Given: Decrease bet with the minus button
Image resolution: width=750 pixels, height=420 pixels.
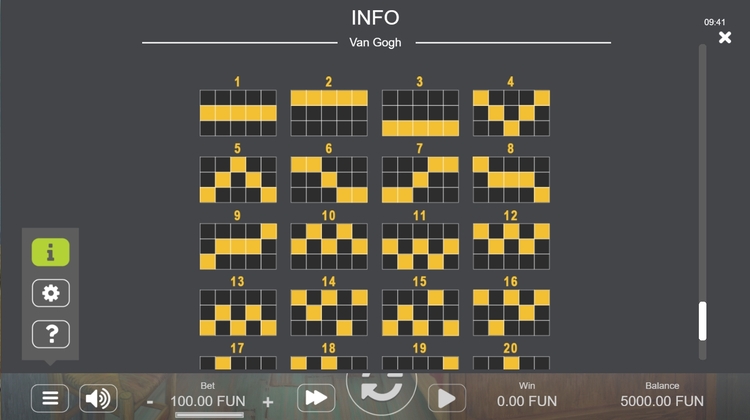Looking at the screenshot, I should [150, 401].
